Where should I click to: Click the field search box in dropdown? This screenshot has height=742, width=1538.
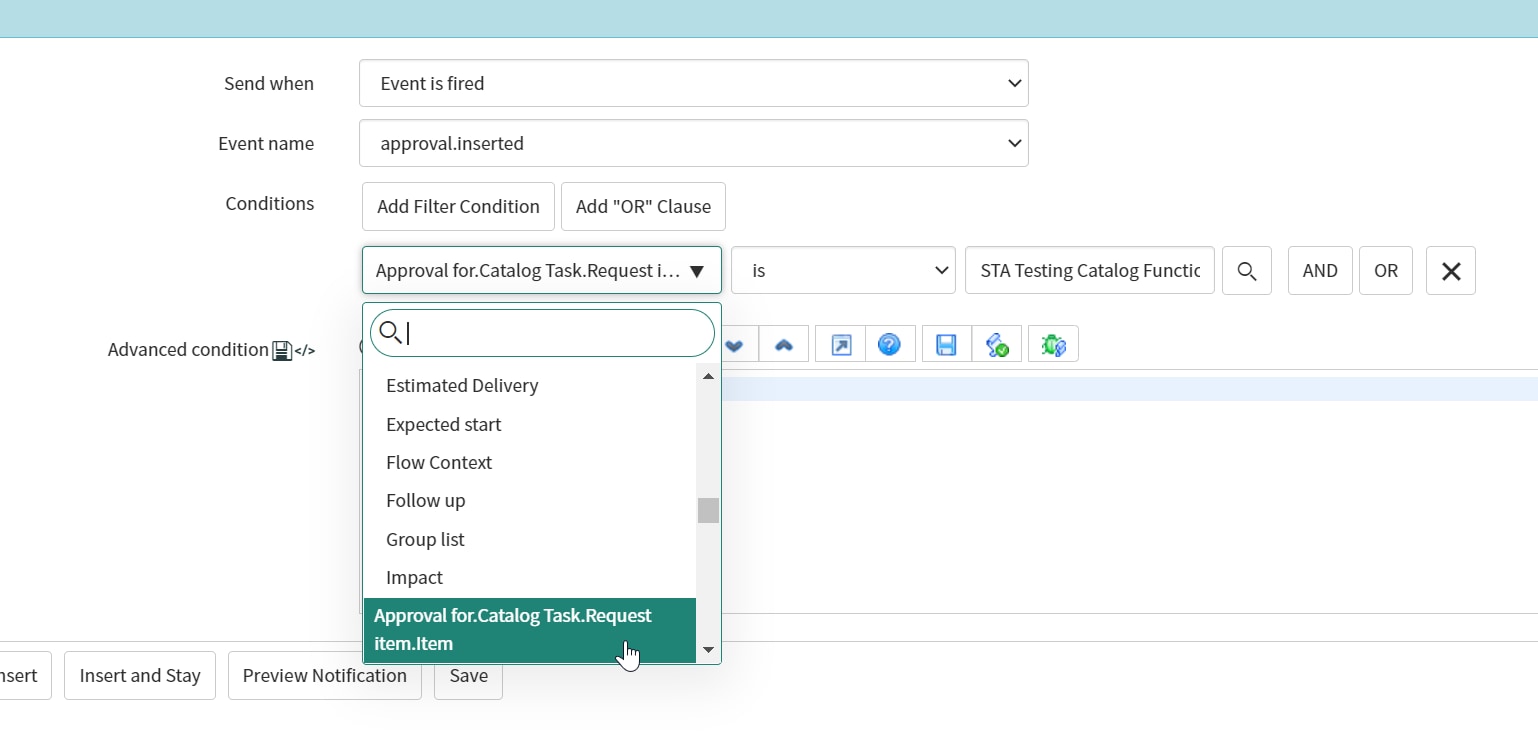coord(542,333)
